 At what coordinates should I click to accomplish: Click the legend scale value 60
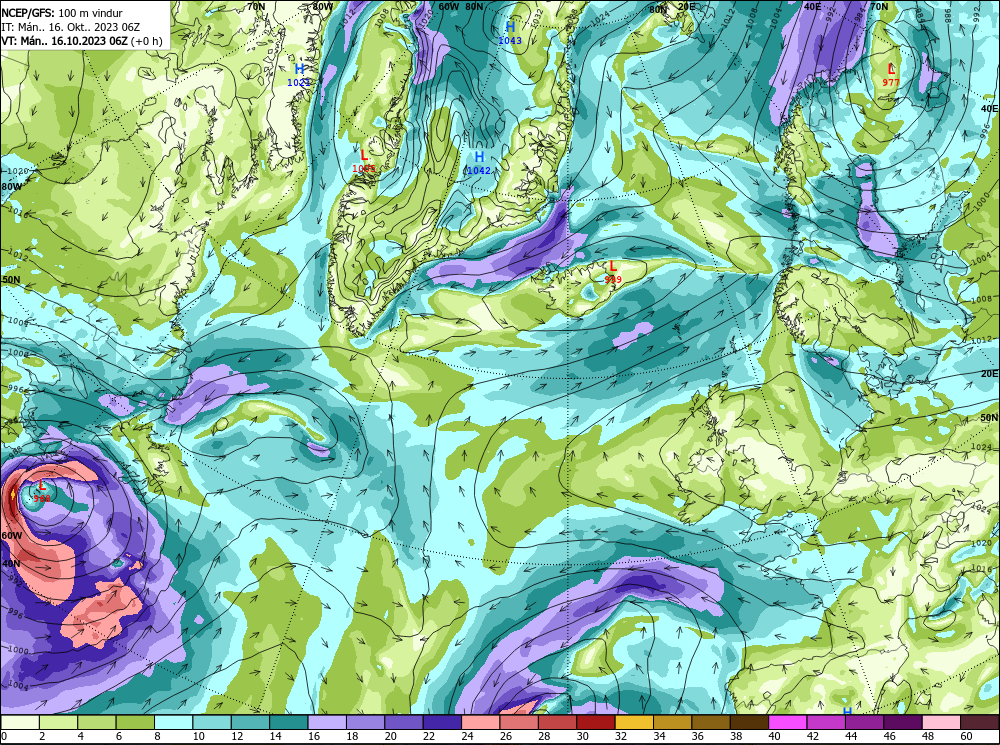[x=966, y=736]
